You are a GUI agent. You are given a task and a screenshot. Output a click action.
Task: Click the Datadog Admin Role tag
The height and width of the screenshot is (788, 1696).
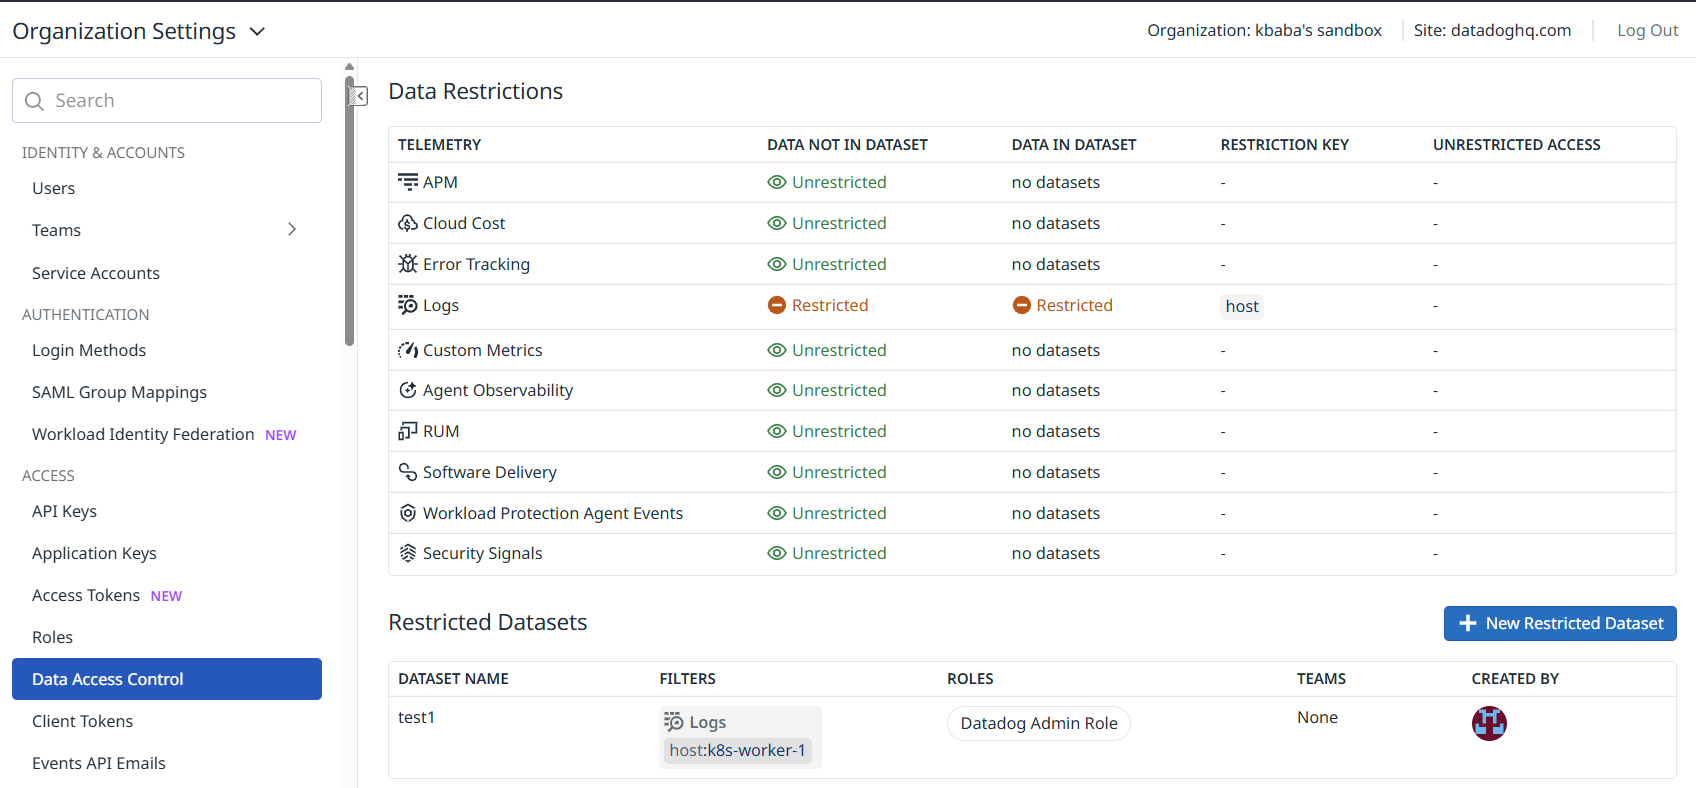[1039, 723]
